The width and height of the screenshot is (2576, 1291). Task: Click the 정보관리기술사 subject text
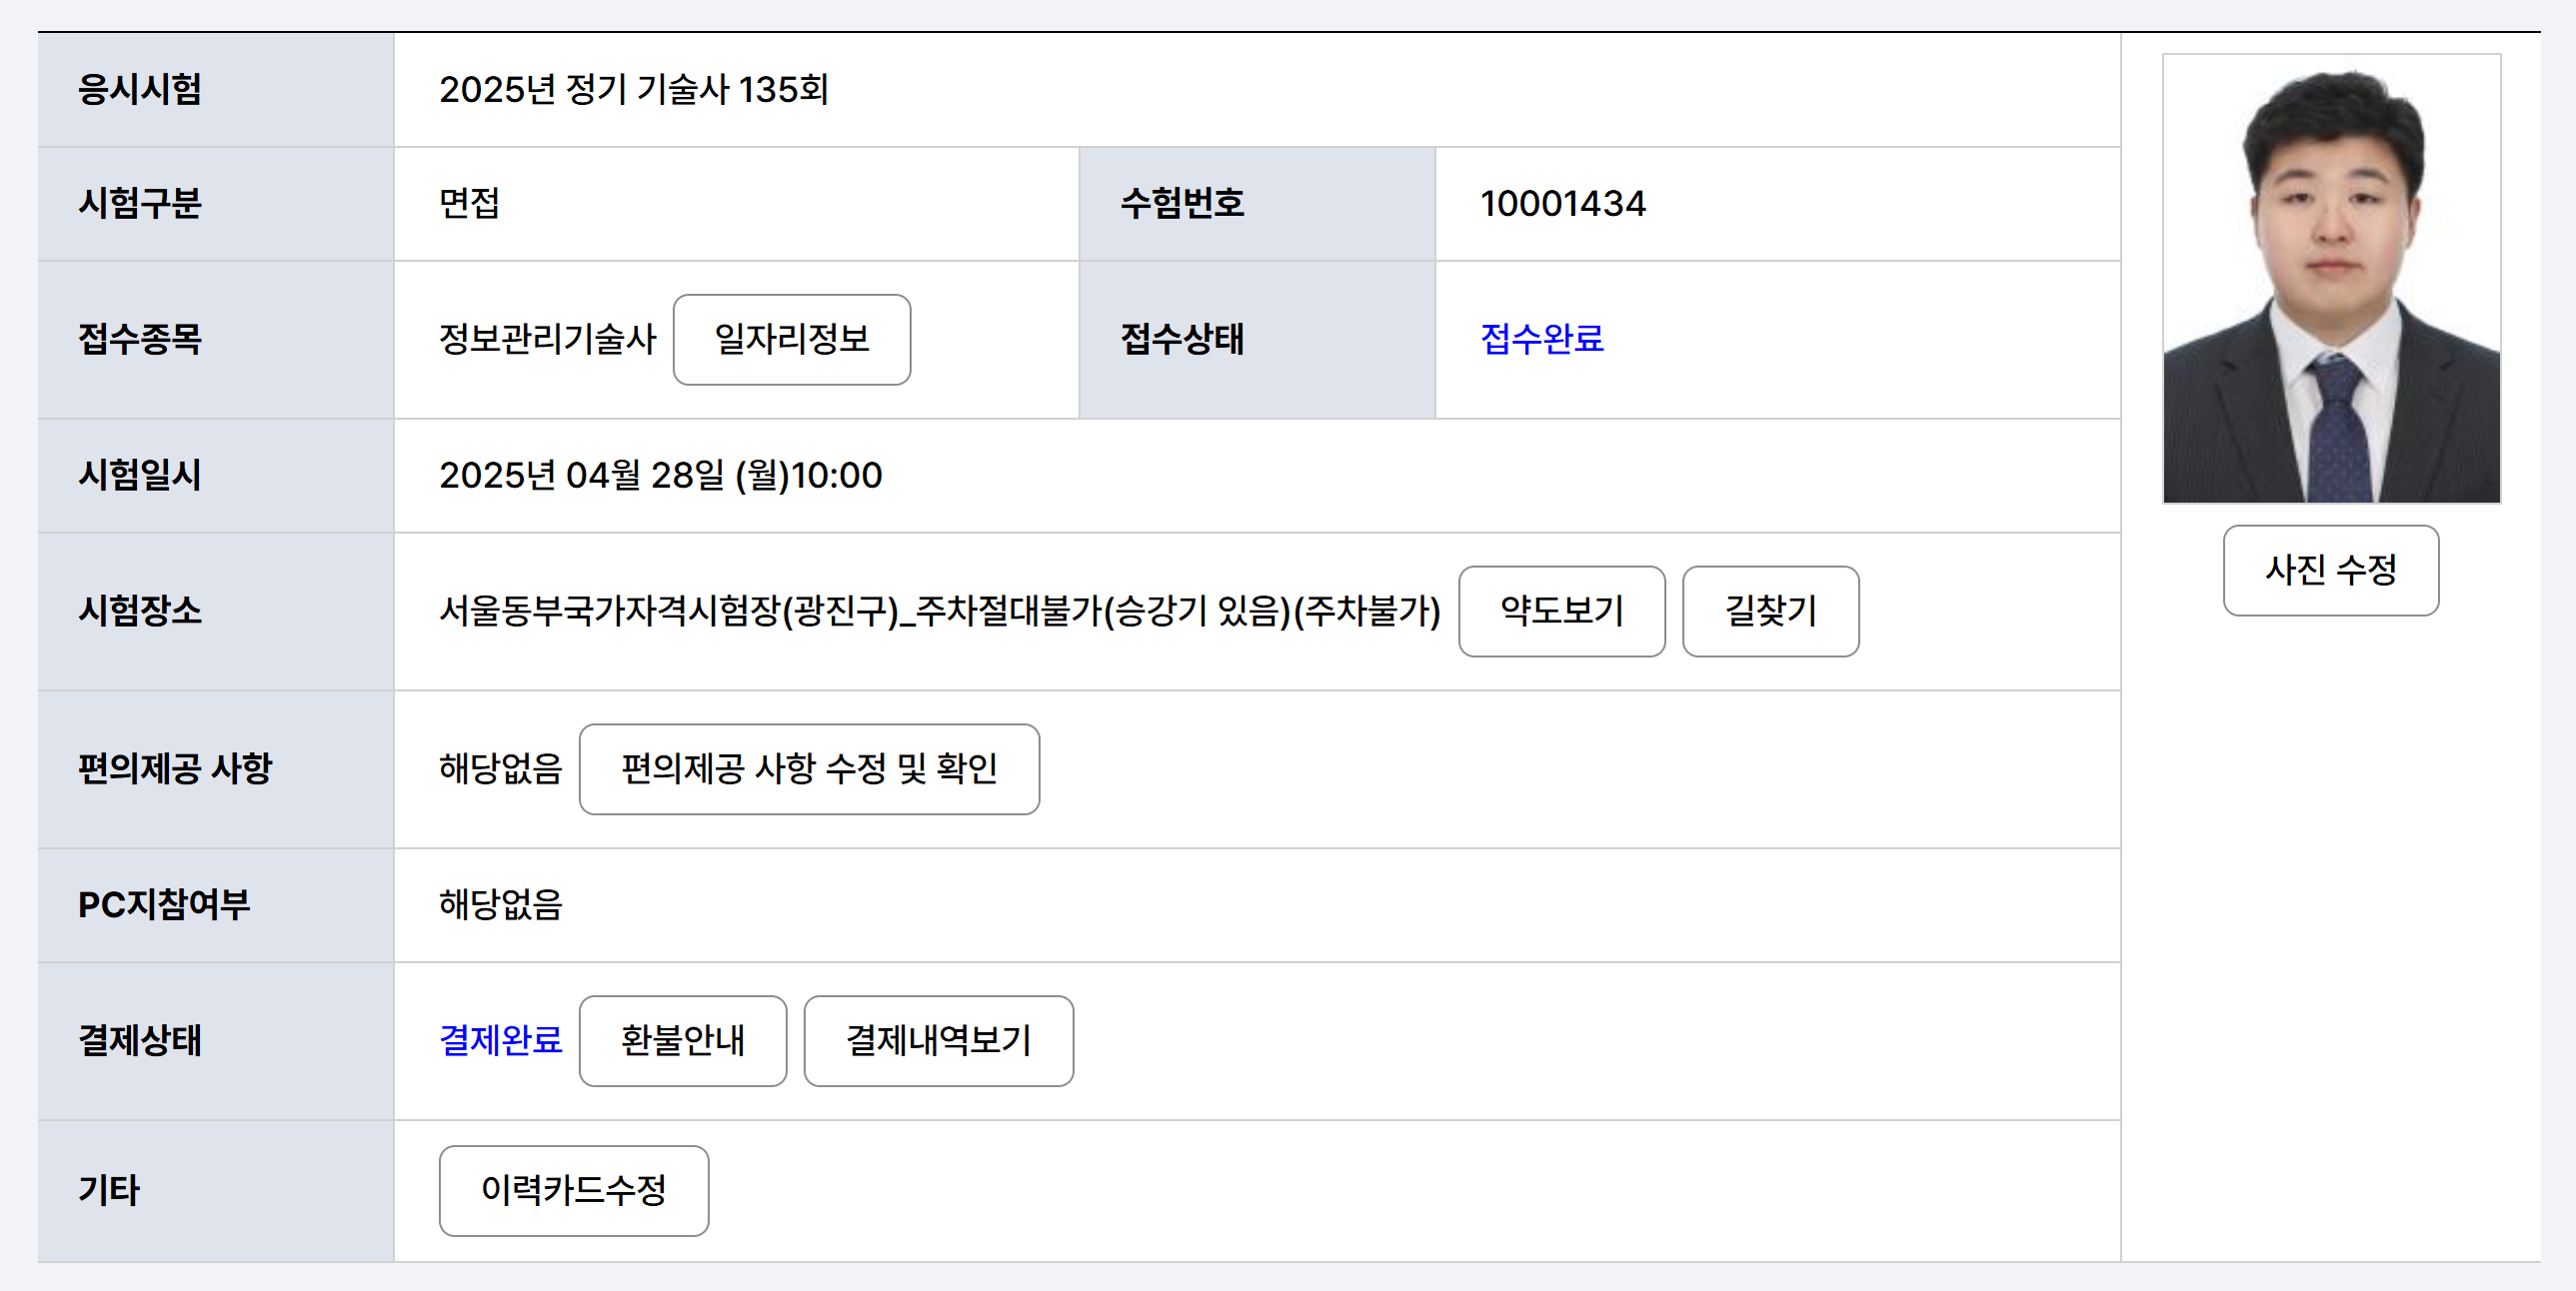coord(547,339)
